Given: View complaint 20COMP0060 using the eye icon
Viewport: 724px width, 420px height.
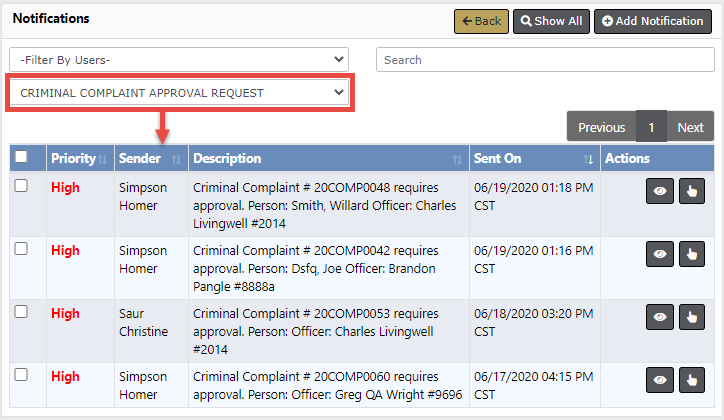Looking at the screenshot, I should (659, 380).
